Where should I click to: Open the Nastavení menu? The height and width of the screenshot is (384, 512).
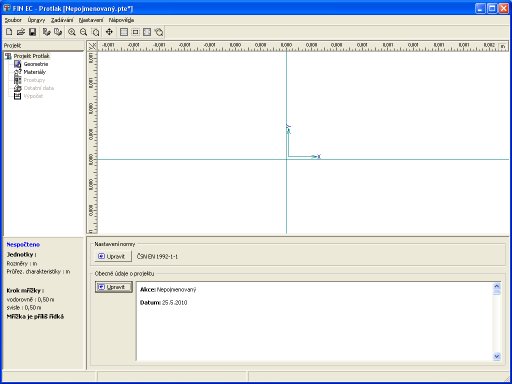(91, 20)
